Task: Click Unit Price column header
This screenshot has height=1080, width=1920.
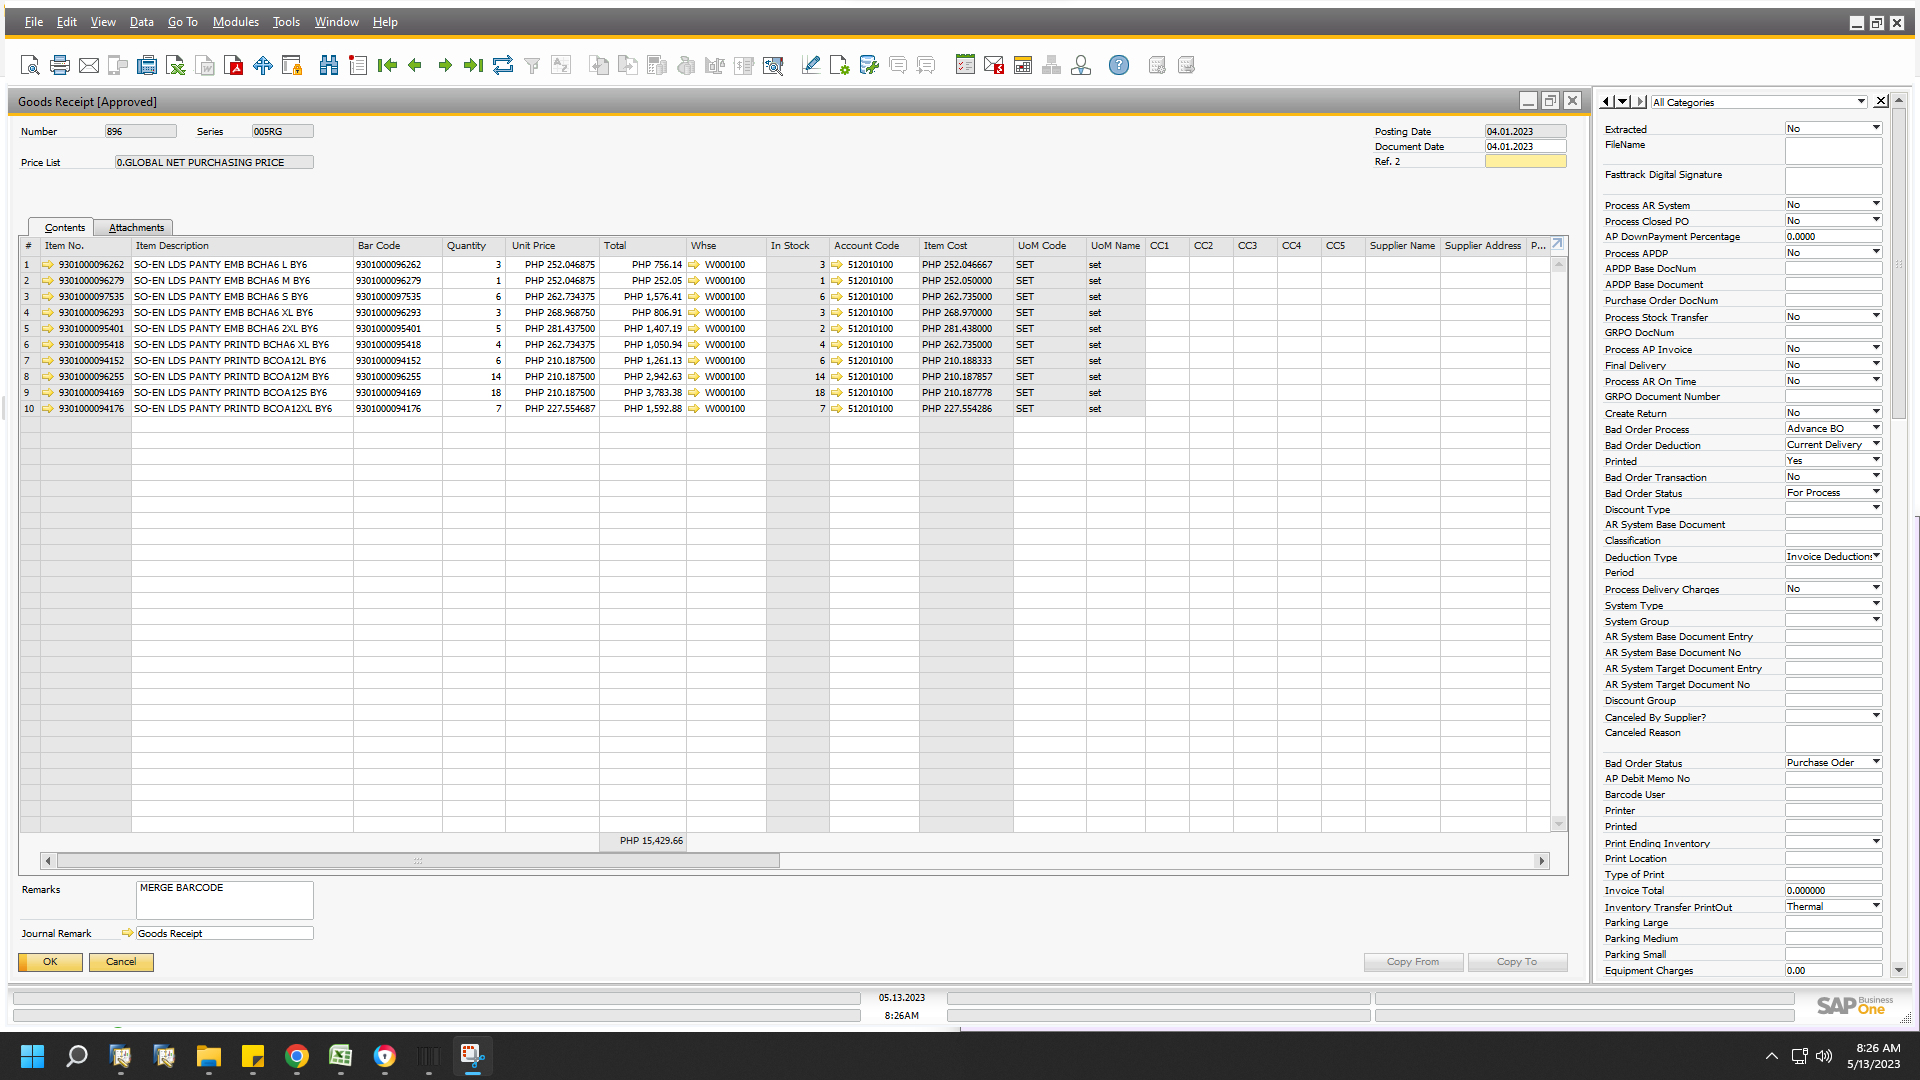Action: pyautogui.click(x=552, y=246)
